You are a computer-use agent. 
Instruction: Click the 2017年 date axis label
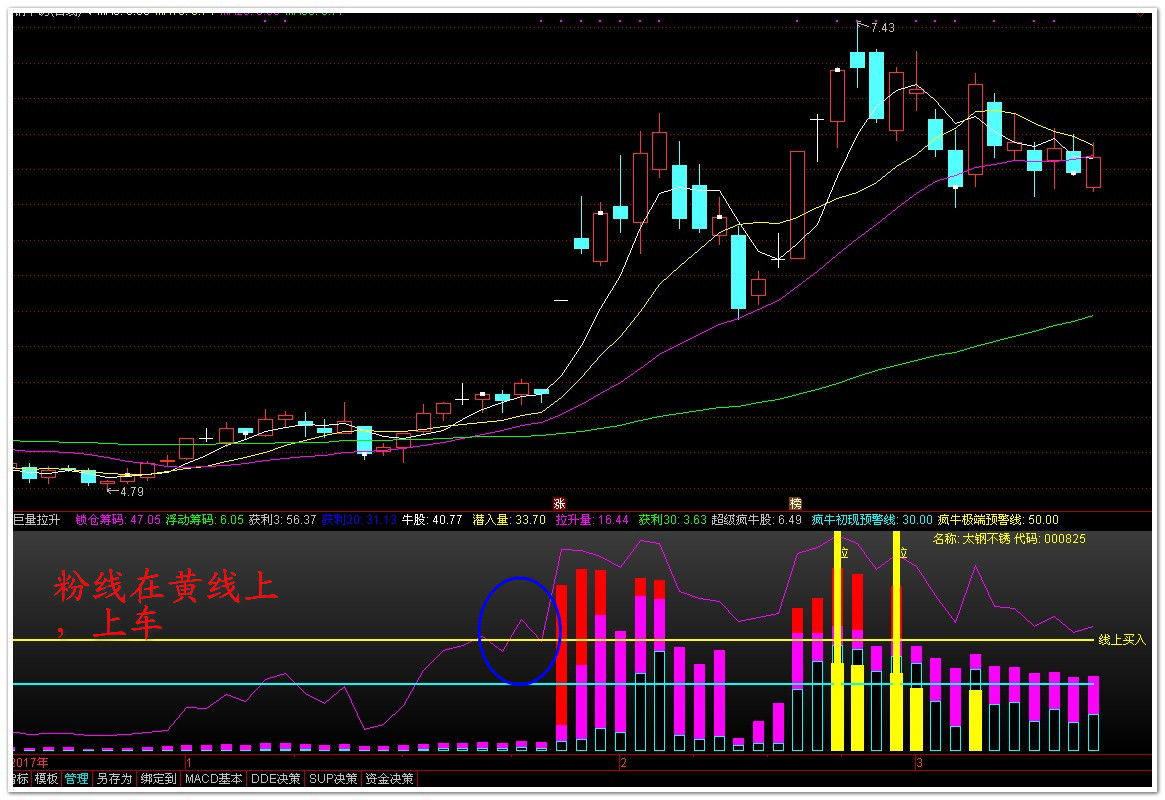31,762
